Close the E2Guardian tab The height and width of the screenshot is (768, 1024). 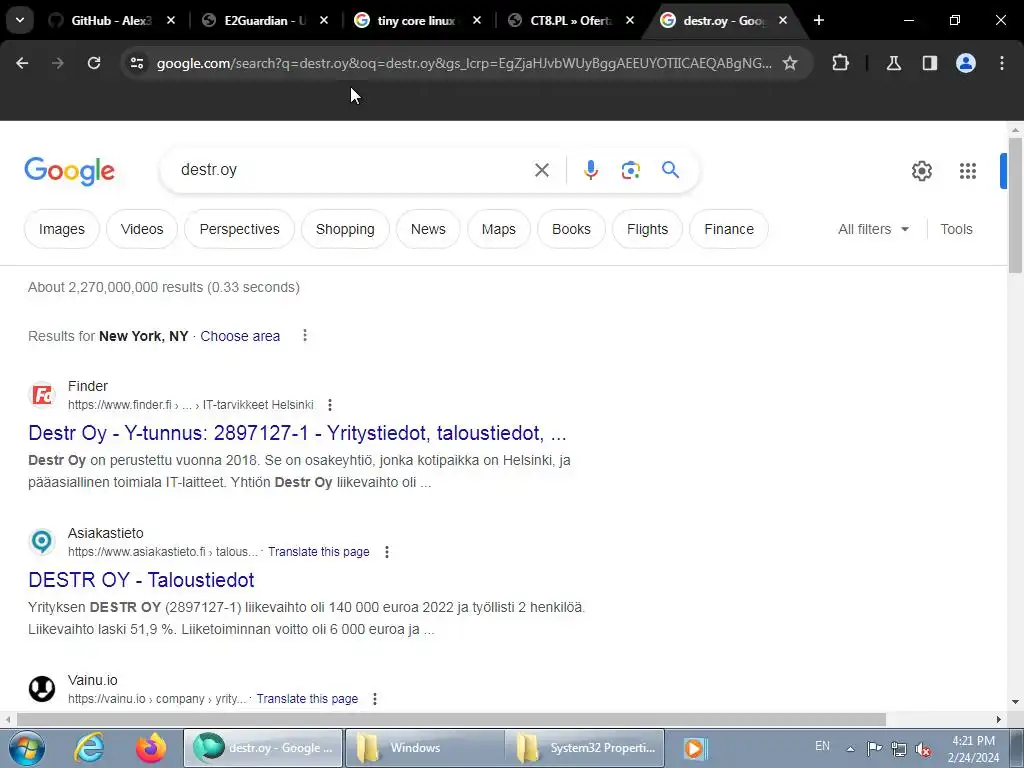tap(323, 20)
